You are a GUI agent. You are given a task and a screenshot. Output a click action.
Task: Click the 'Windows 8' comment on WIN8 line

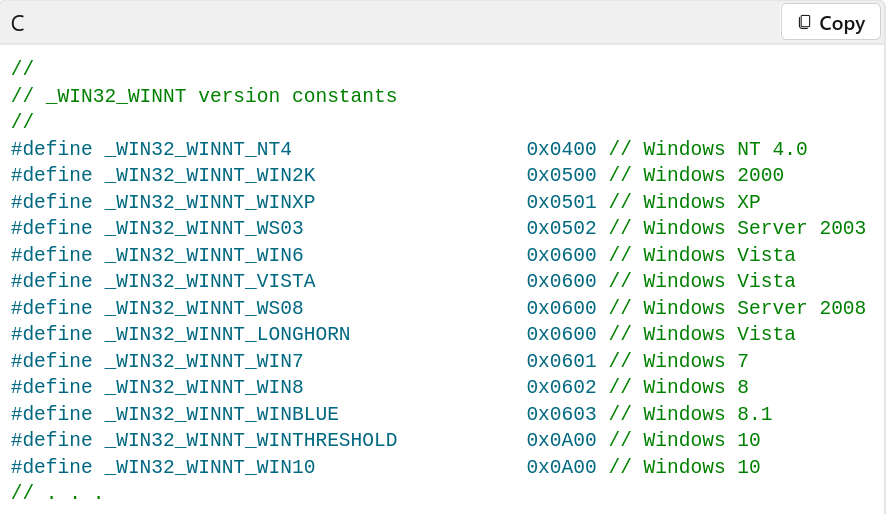679,387
